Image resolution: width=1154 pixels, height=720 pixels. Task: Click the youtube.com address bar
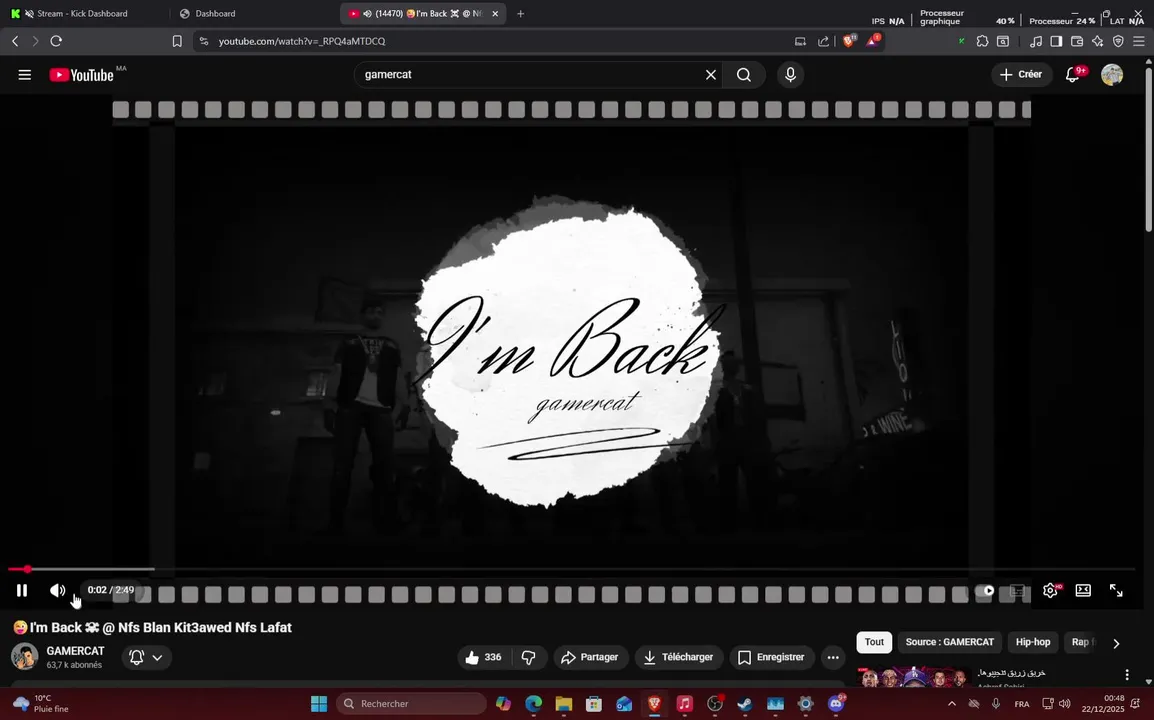493,41
